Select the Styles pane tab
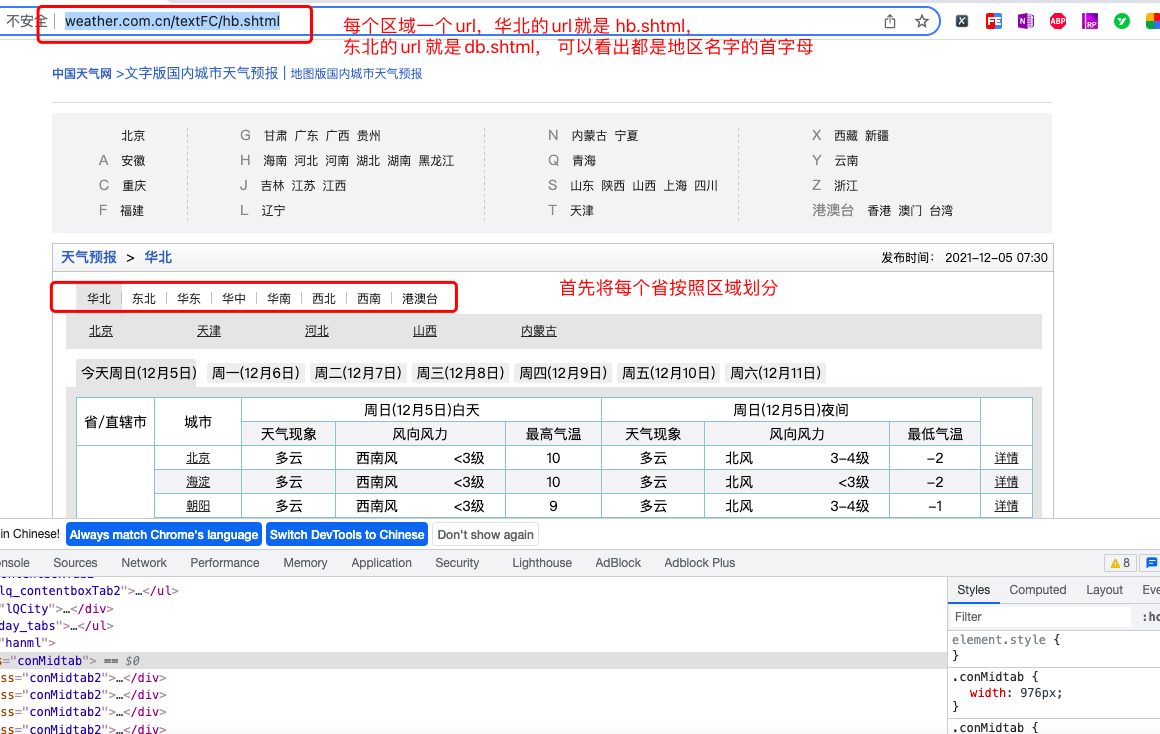The width and height of the screenshot is (1160, 734). pos(974,590)
